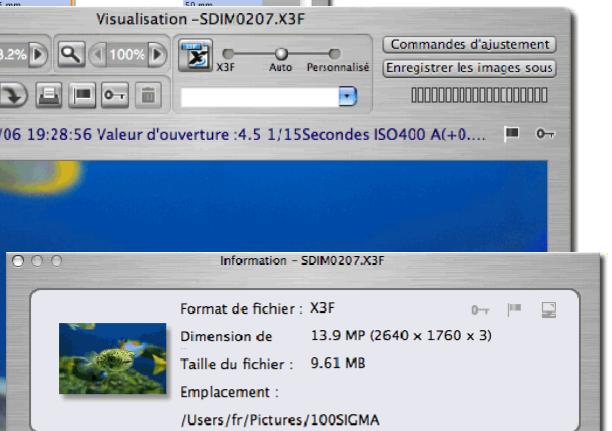The width and height of the screenshot is (612, 431).
Task: Click key status icon in info bar
Action: click(545, 134)
